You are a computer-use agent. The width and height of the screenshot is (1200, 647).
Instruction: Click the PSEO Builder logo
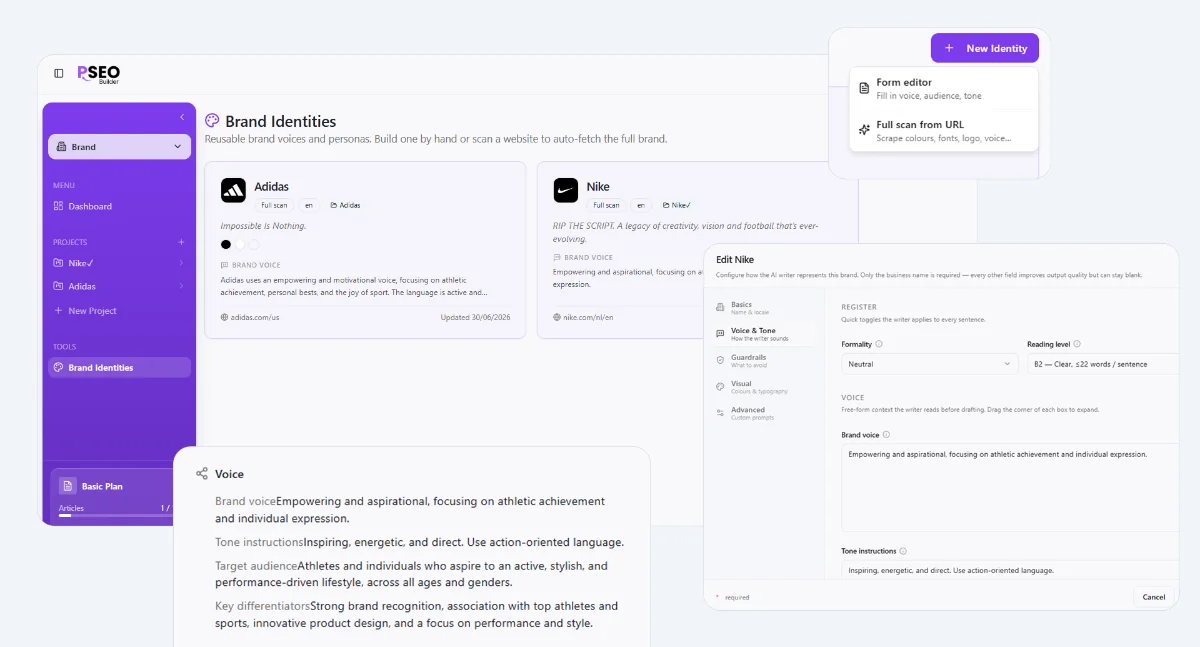click(x=99, y=73)
